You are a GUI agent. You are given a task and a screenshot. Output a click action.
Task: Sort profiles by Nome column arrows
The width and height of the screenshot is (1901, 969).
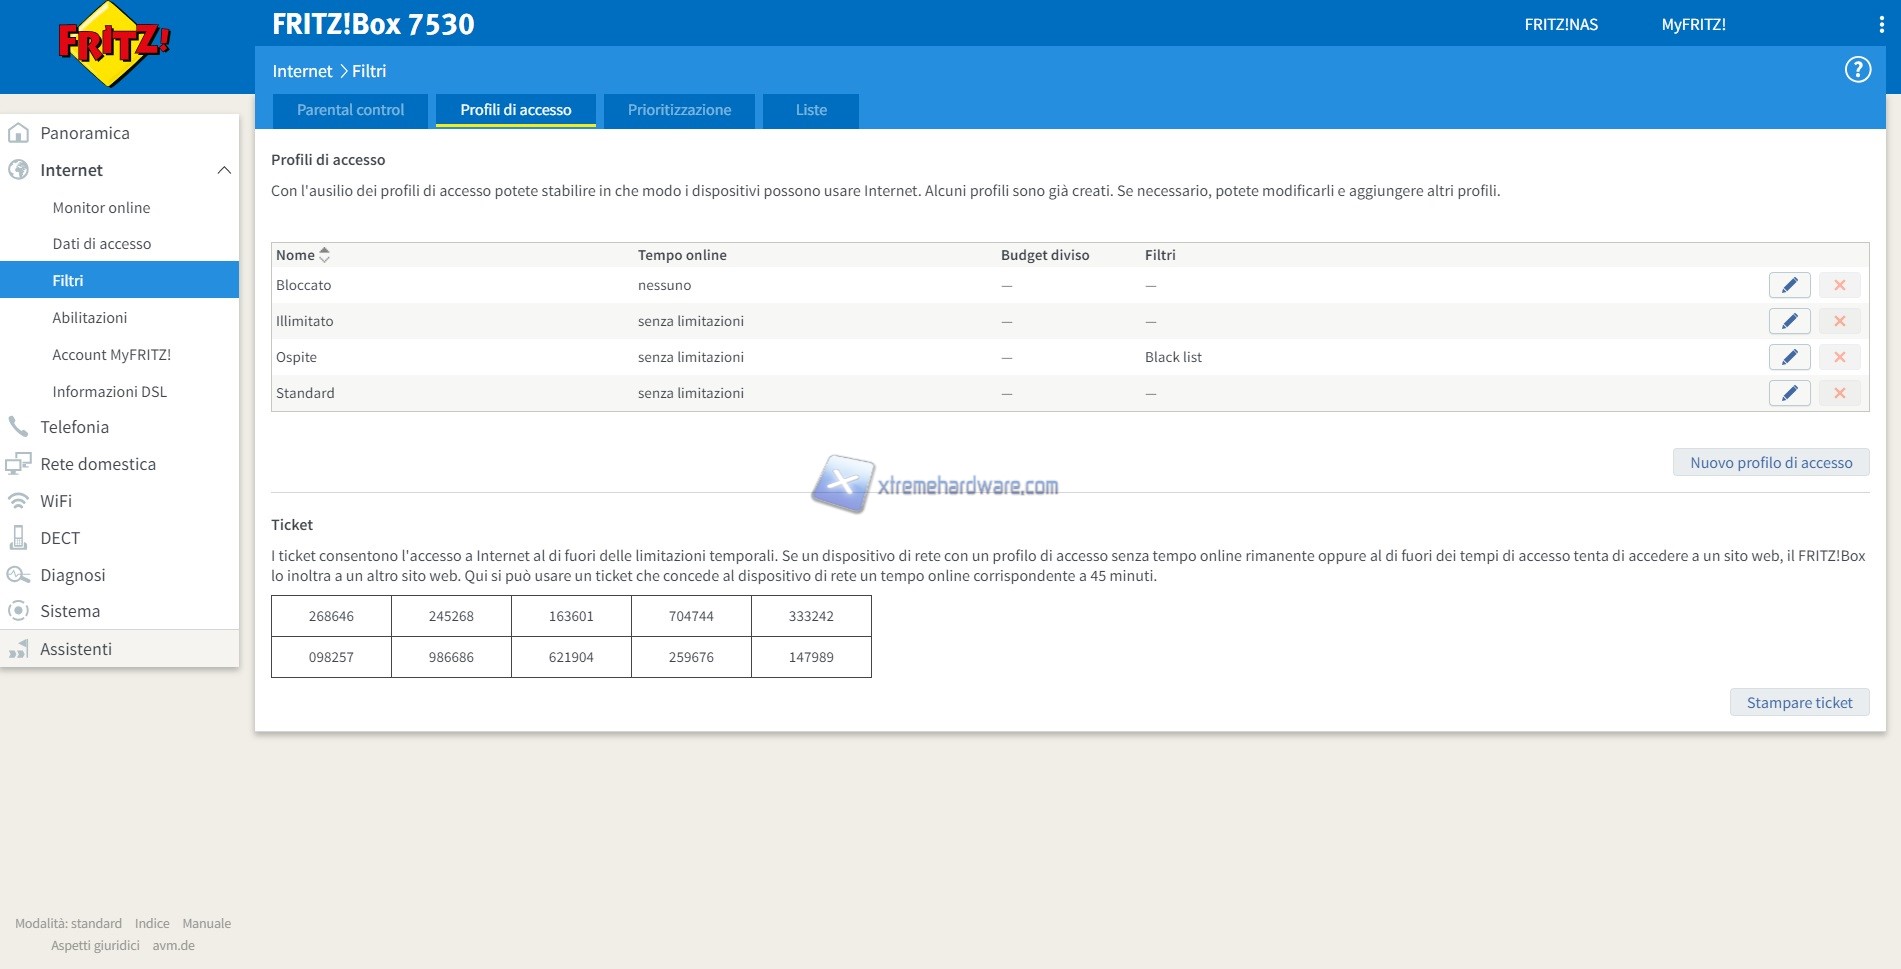(x=324, y=255)
